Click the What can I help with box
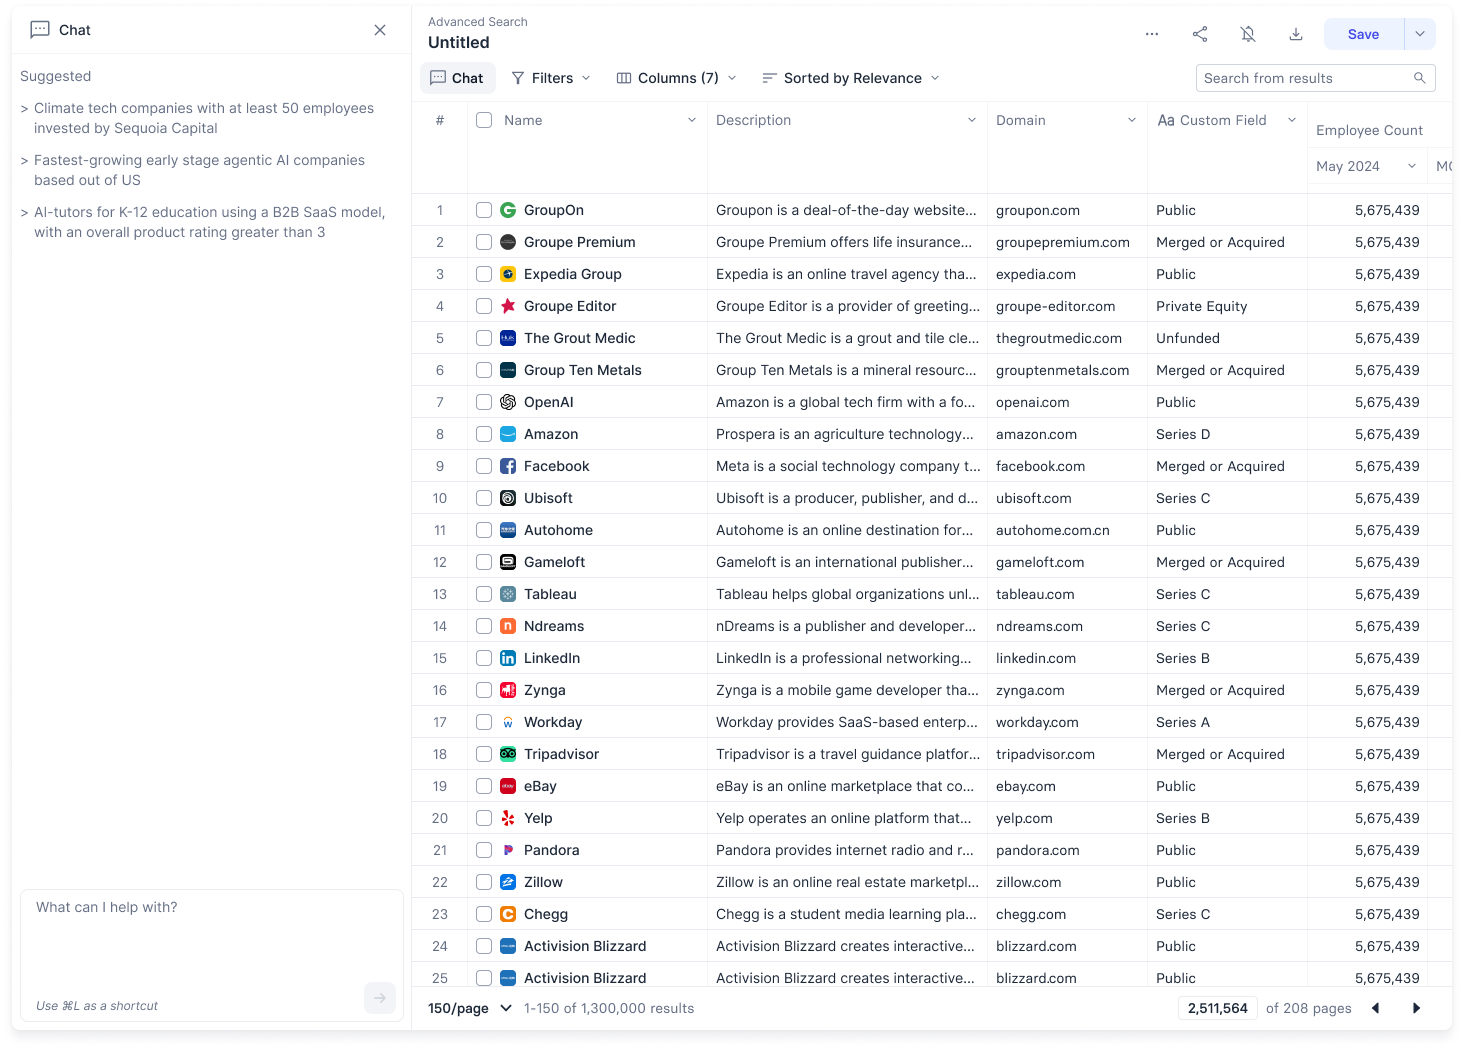The height and width of the screenshot is (1050, 1464). tap(212, 955)
